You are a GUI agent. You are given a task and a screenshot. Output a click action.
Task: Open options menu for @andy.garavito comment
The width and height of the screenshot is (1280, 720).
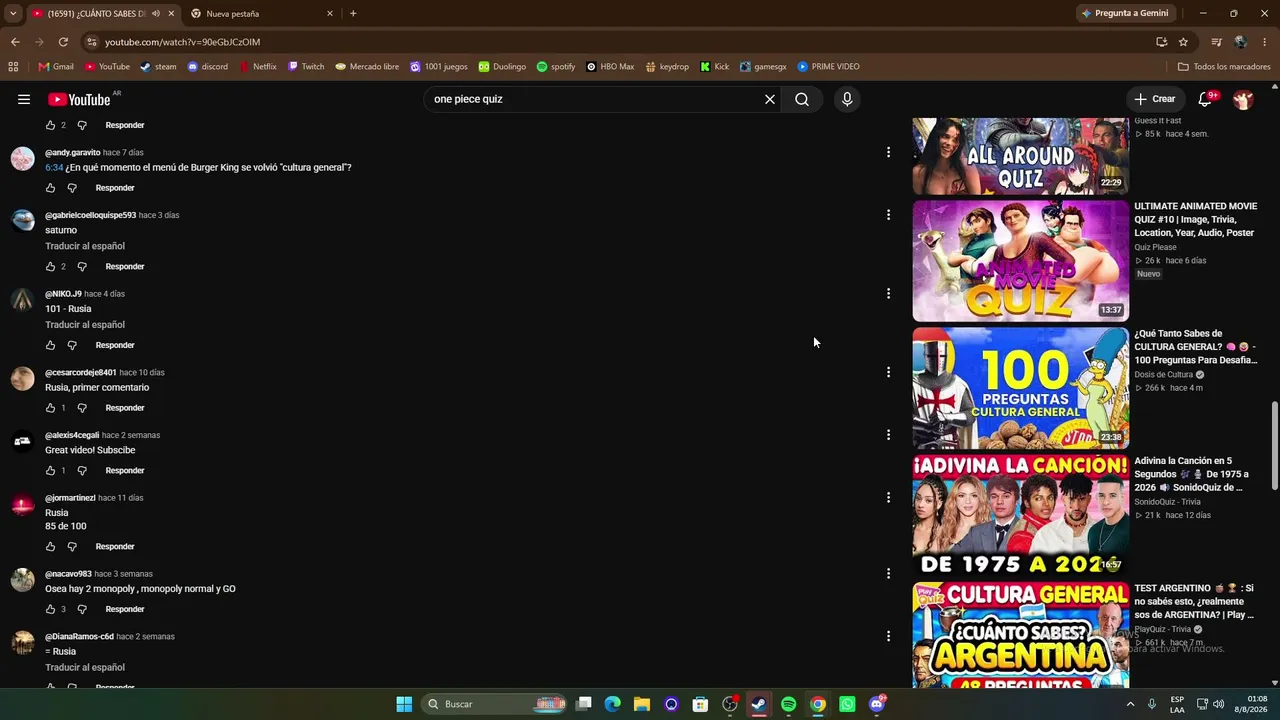[888, 152]
